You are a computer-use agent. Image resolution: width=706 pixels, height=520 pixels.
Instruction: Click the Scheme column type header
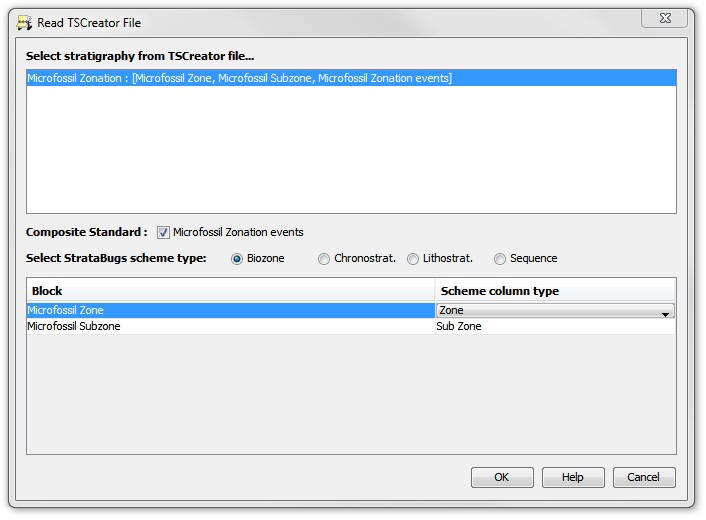click(x=554, y=291)
